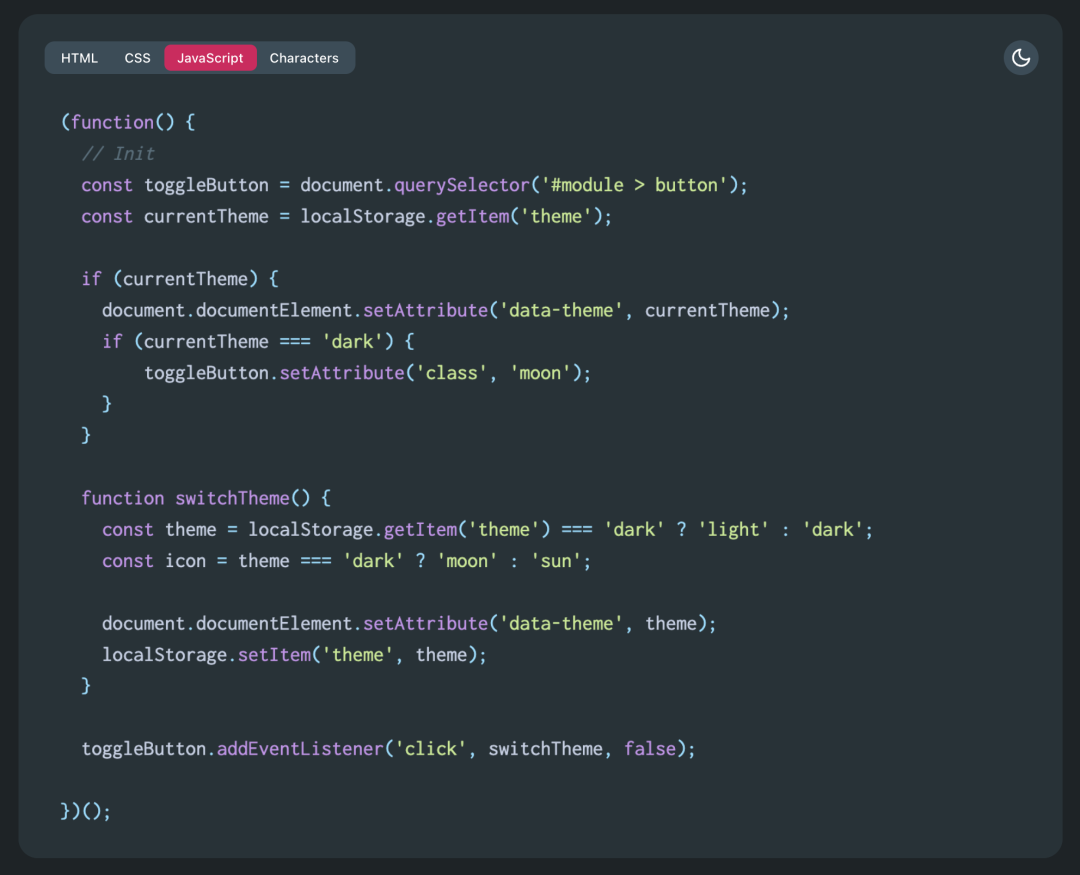
Task: Click the closing '})();' line
Action: [x=85, y=812]
